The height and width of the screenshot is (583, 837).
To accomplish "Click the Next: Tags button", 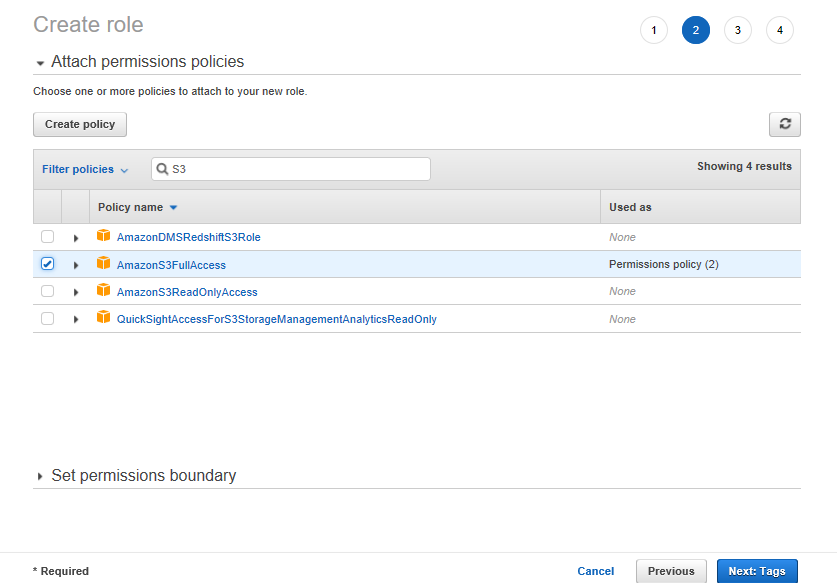I will pyautogui.click(x=757, y=571).
